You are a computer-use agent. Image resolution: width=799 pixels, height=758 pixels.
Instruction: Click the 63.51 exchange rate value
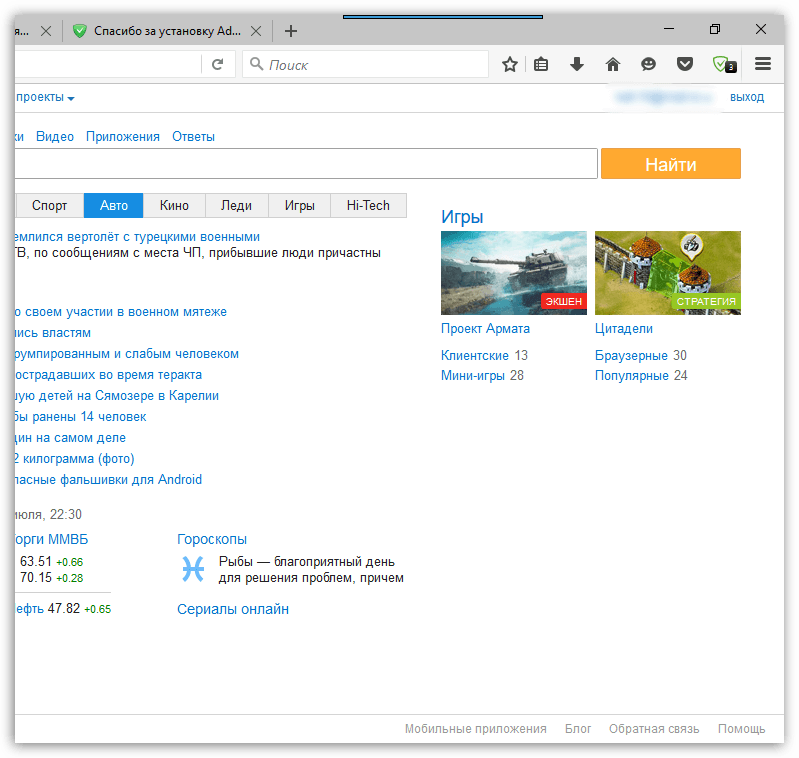(36, 561)
